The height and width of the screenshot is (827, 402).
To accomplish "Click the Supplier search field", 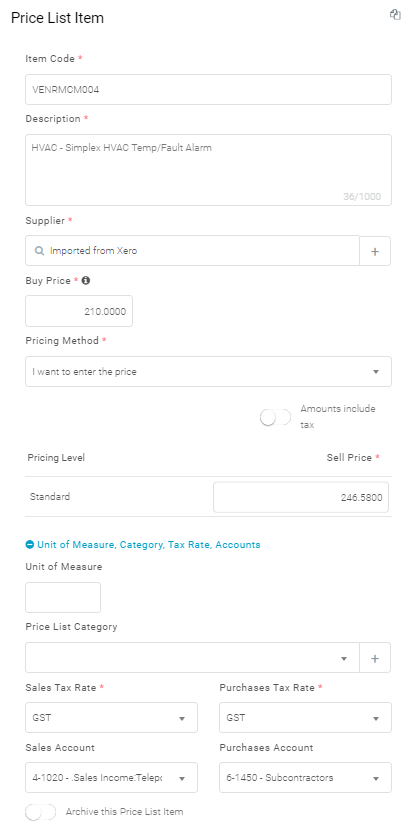I will (x=192, y=251).
